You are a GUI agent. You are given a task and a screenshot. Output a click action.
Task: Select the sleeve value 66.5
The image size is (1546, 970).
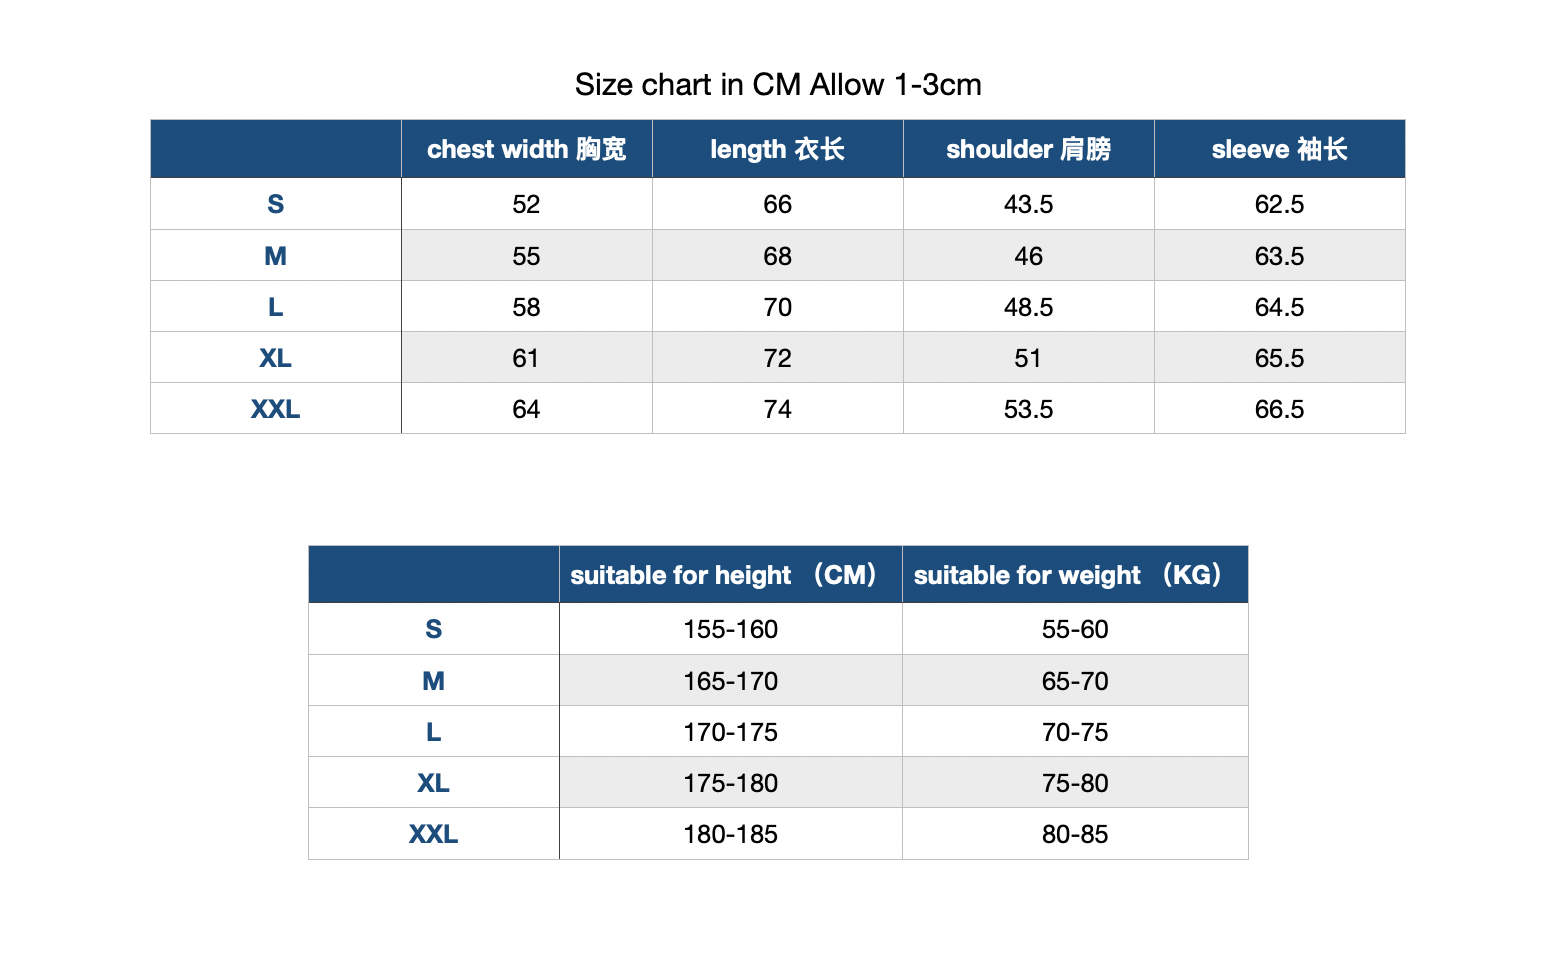click(x=1279, y=409)
